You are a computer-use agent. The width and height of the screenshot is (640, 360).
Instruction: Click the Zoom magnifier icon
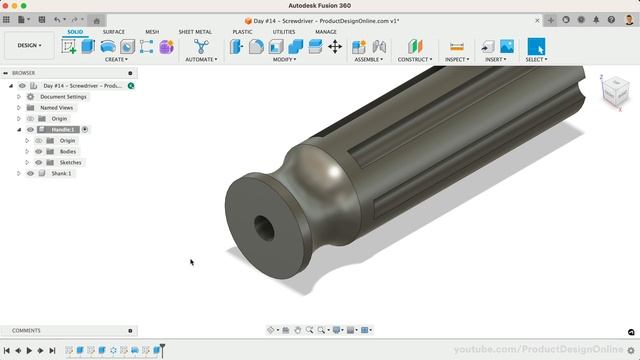click(x=309, y=330)
